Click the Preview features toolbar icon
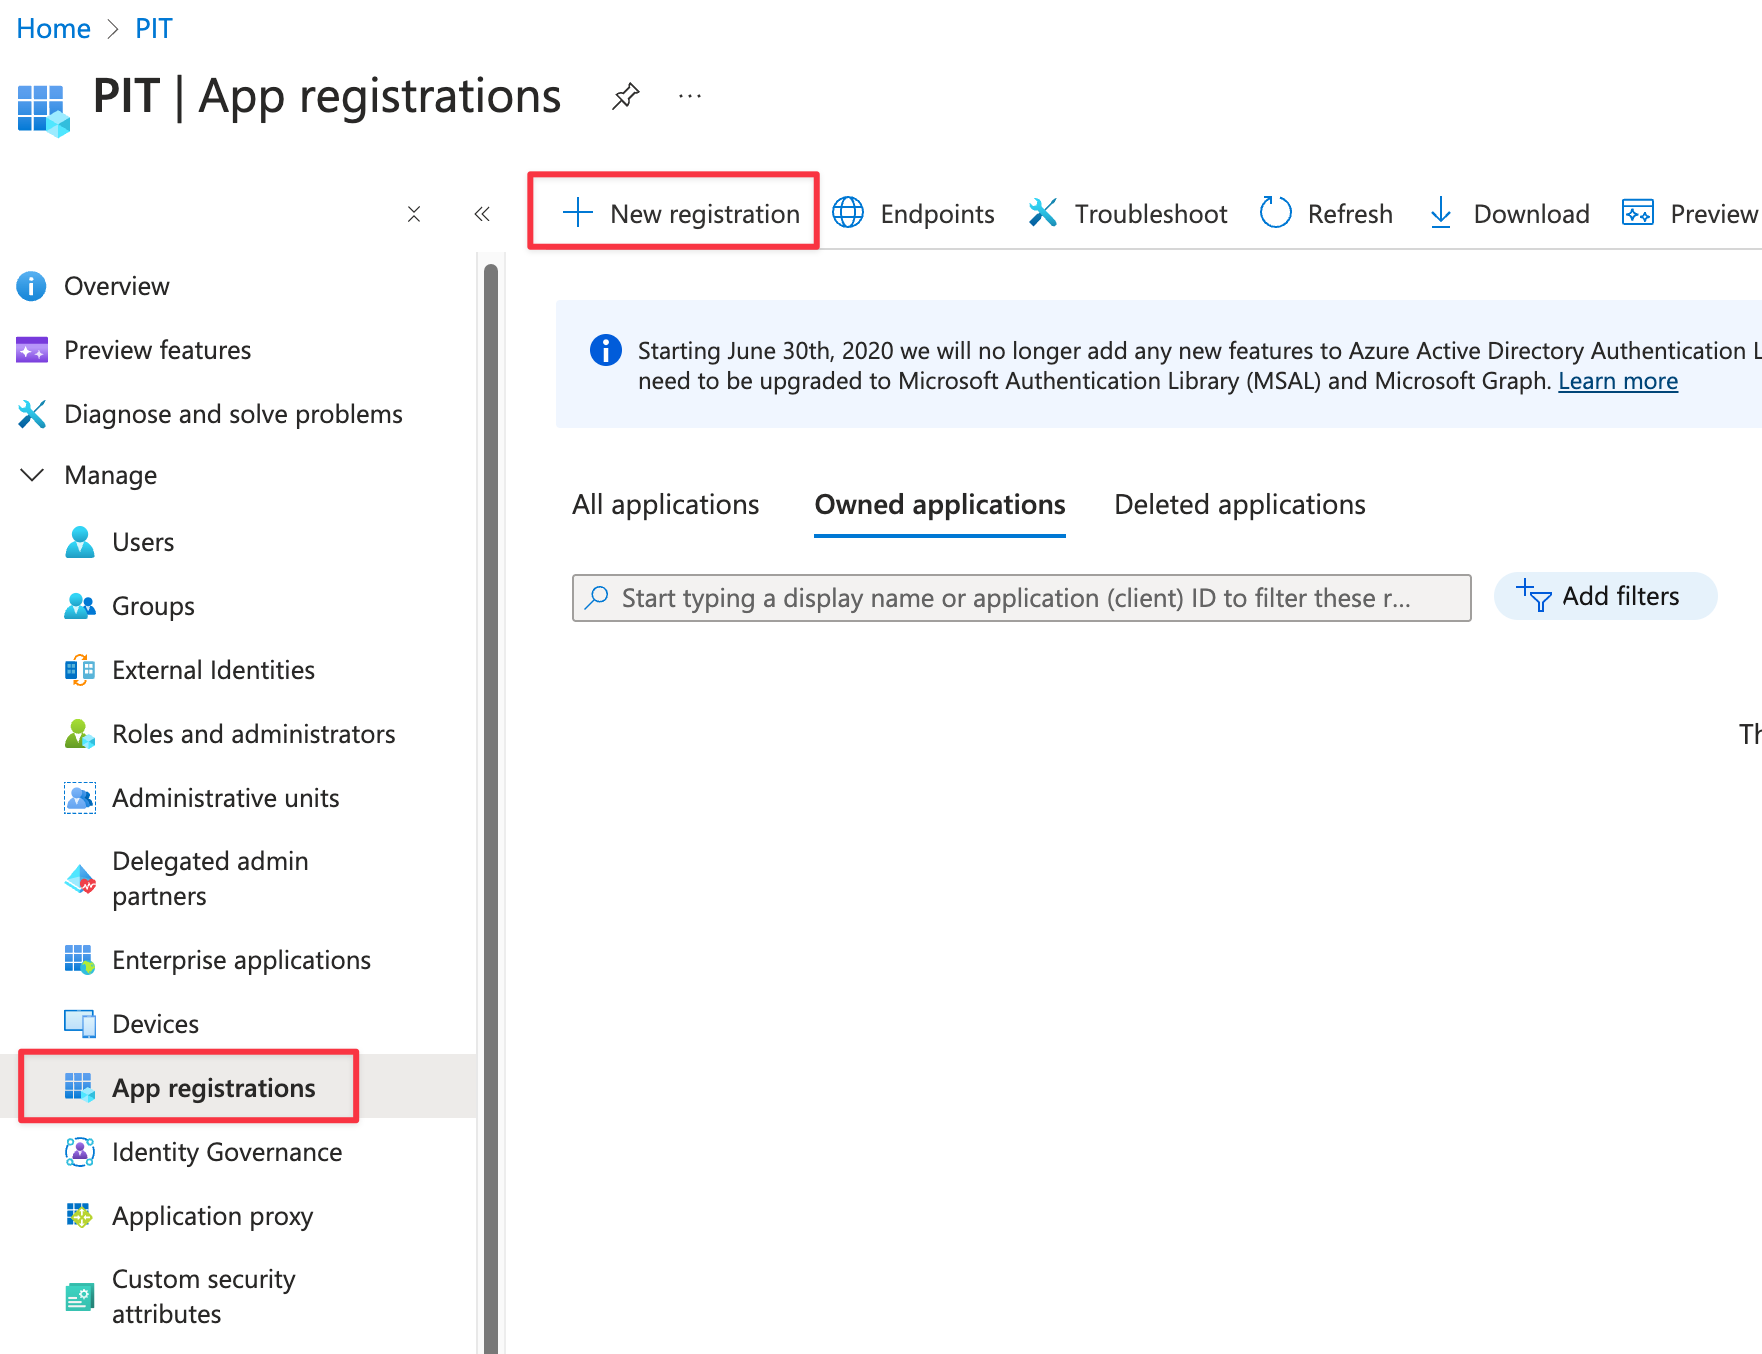The width and height of the screenshot is (1762, 1354). tap(1638, 212)
